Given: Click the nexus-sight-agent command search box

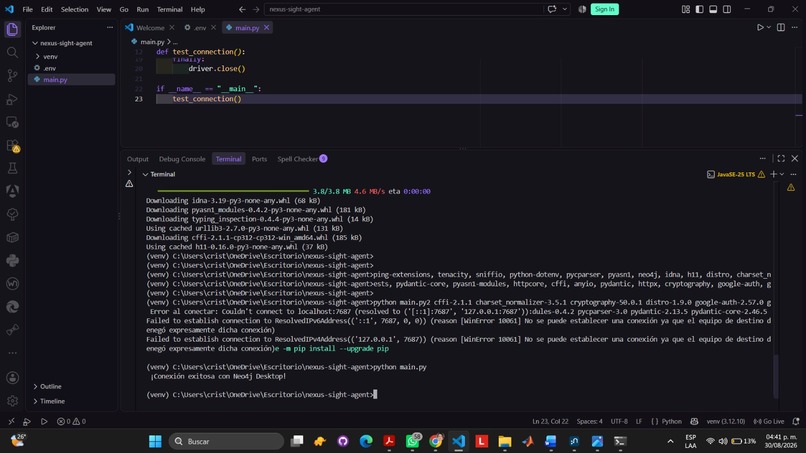Looking at the screenshot, I should click(x=404, y=9).
